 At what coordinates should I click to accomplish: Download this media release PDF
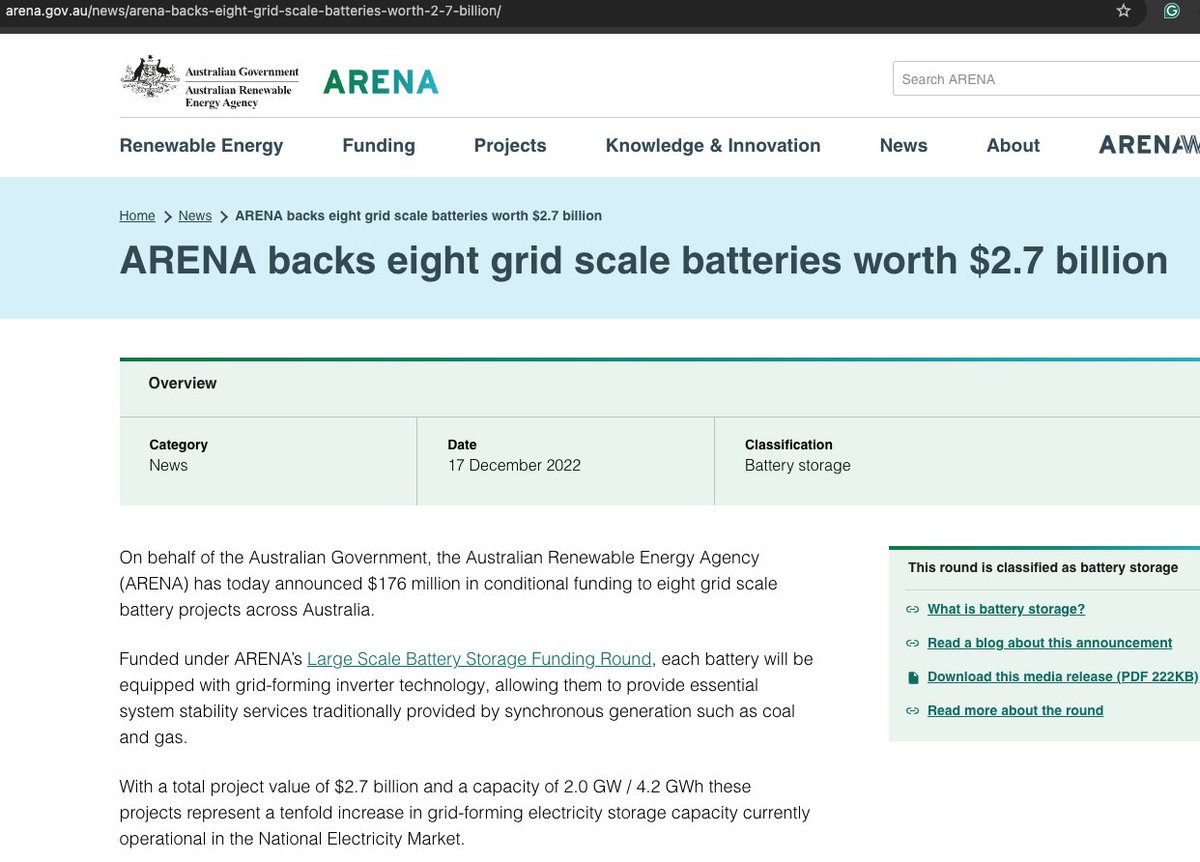click(x=1062, y=677)
